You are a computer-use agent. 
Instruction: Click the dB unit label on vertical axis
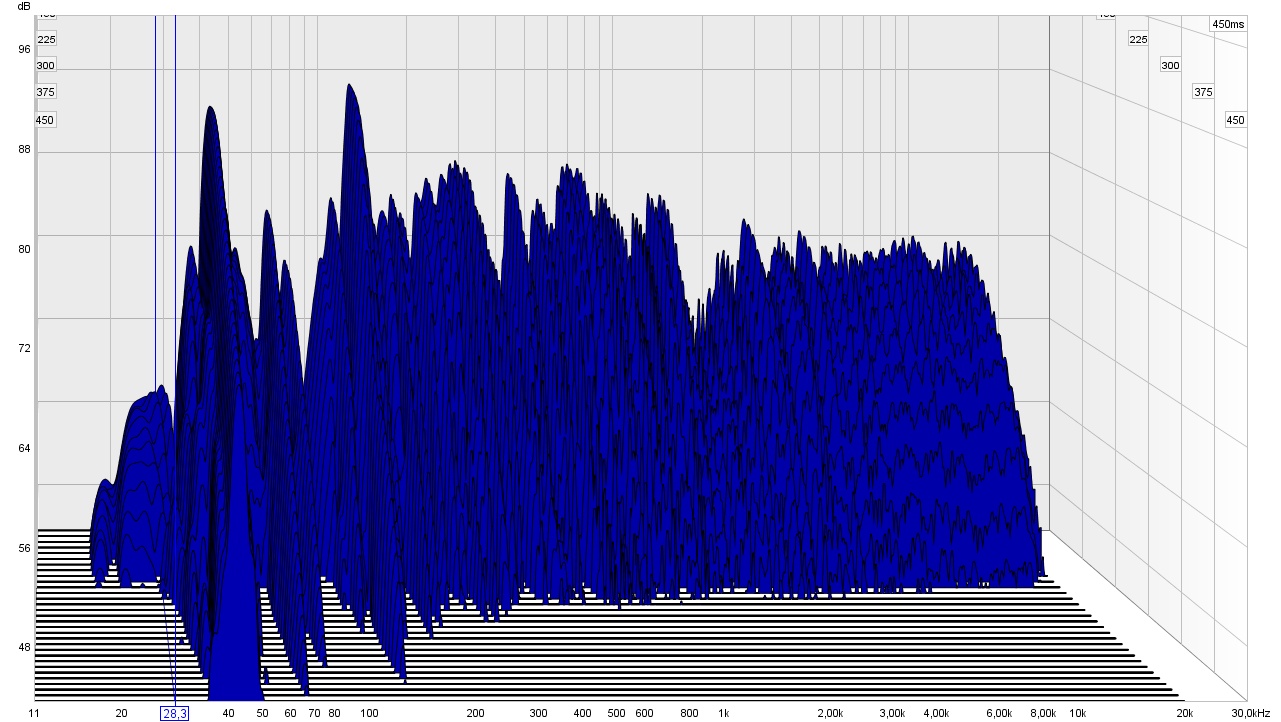24,6
